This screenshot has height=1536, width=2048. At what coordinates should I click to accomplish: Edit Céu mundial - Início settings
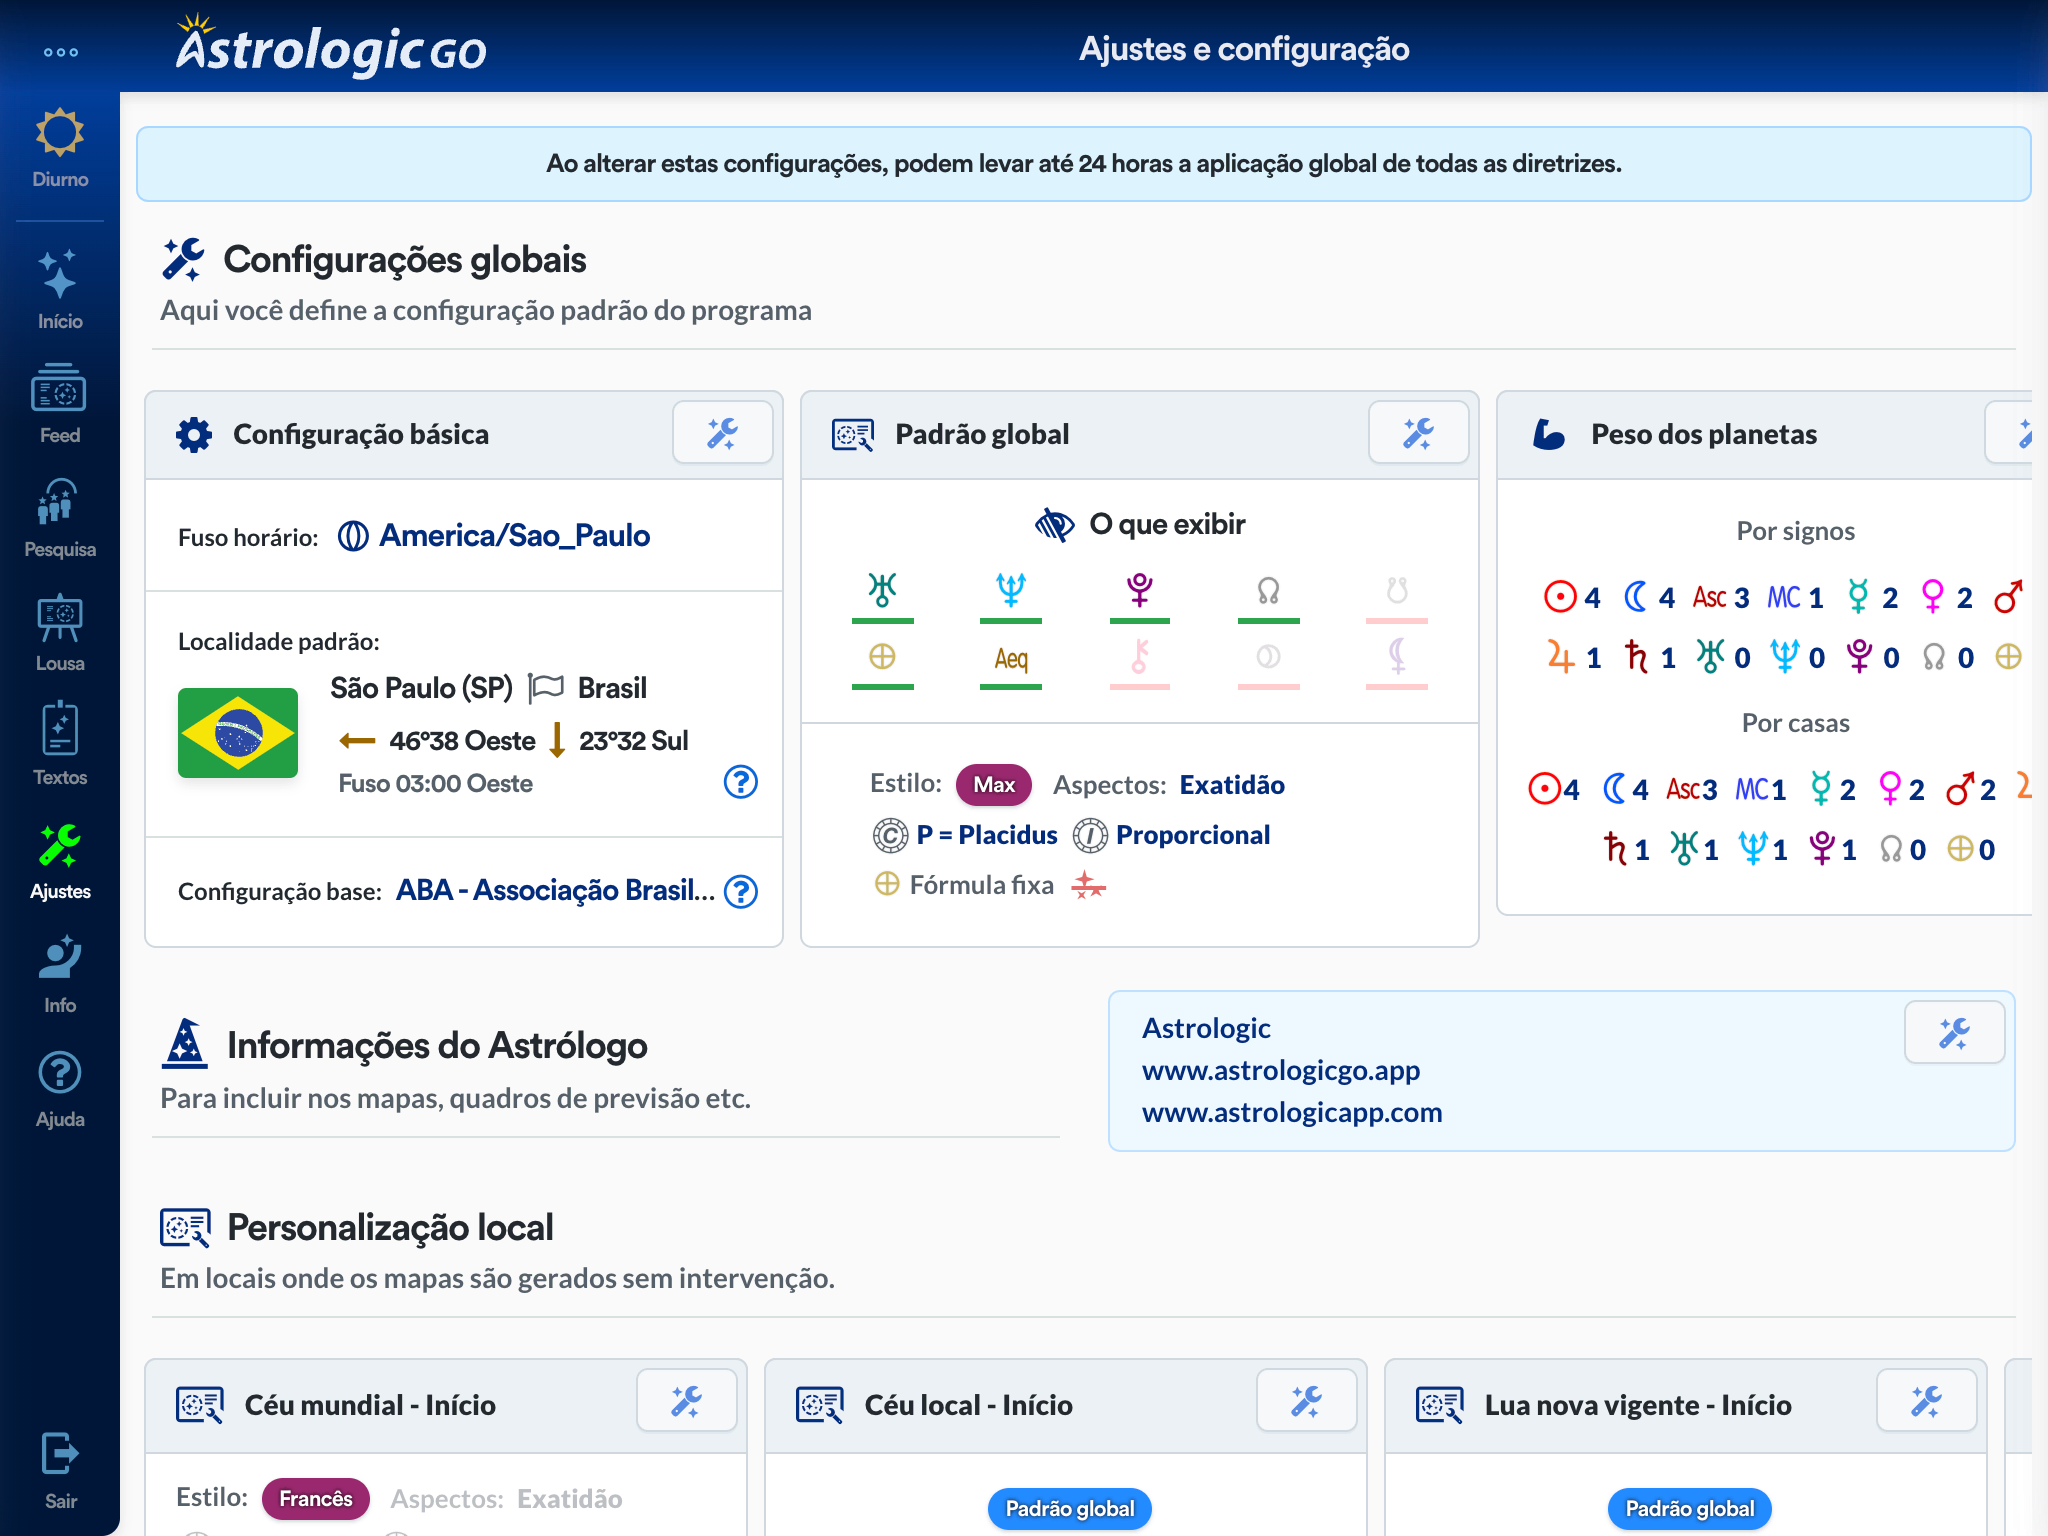tap(687, 1402)
